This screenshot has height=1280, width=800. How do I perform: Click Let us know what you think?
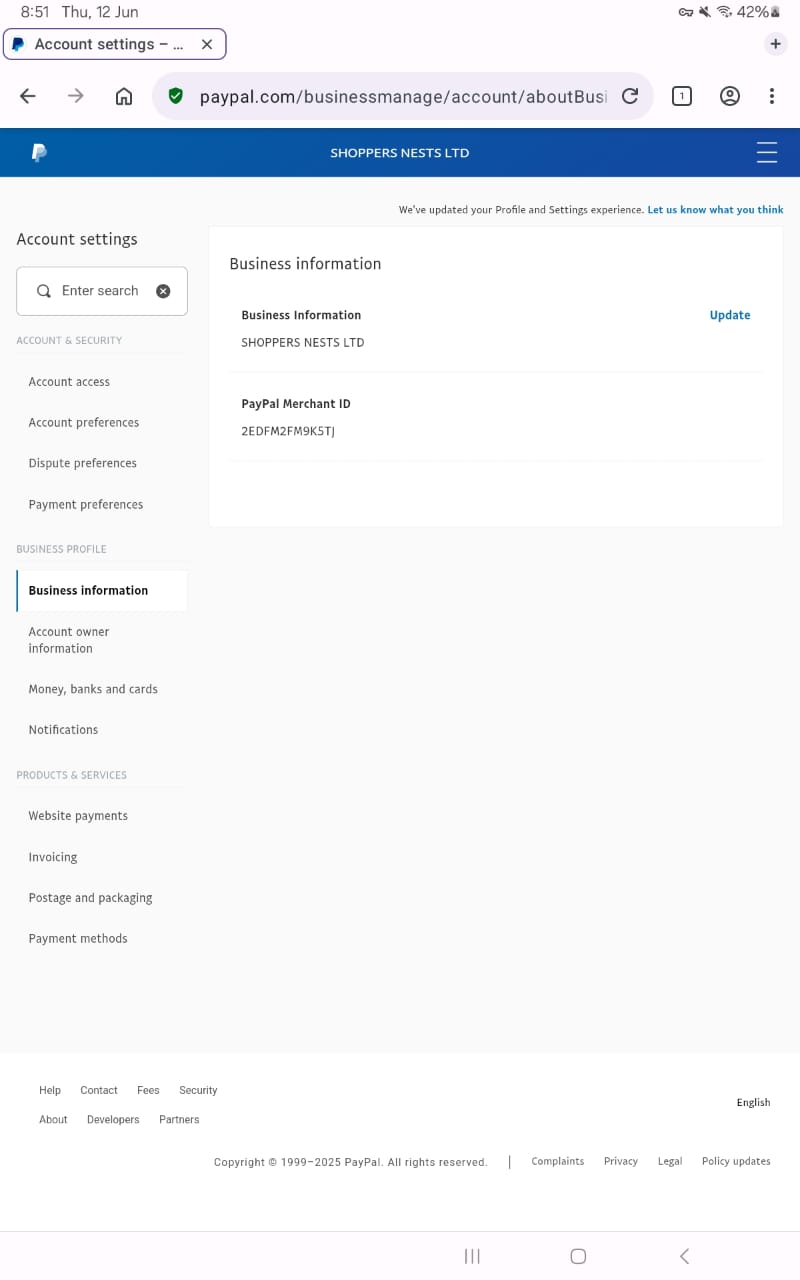715,210
